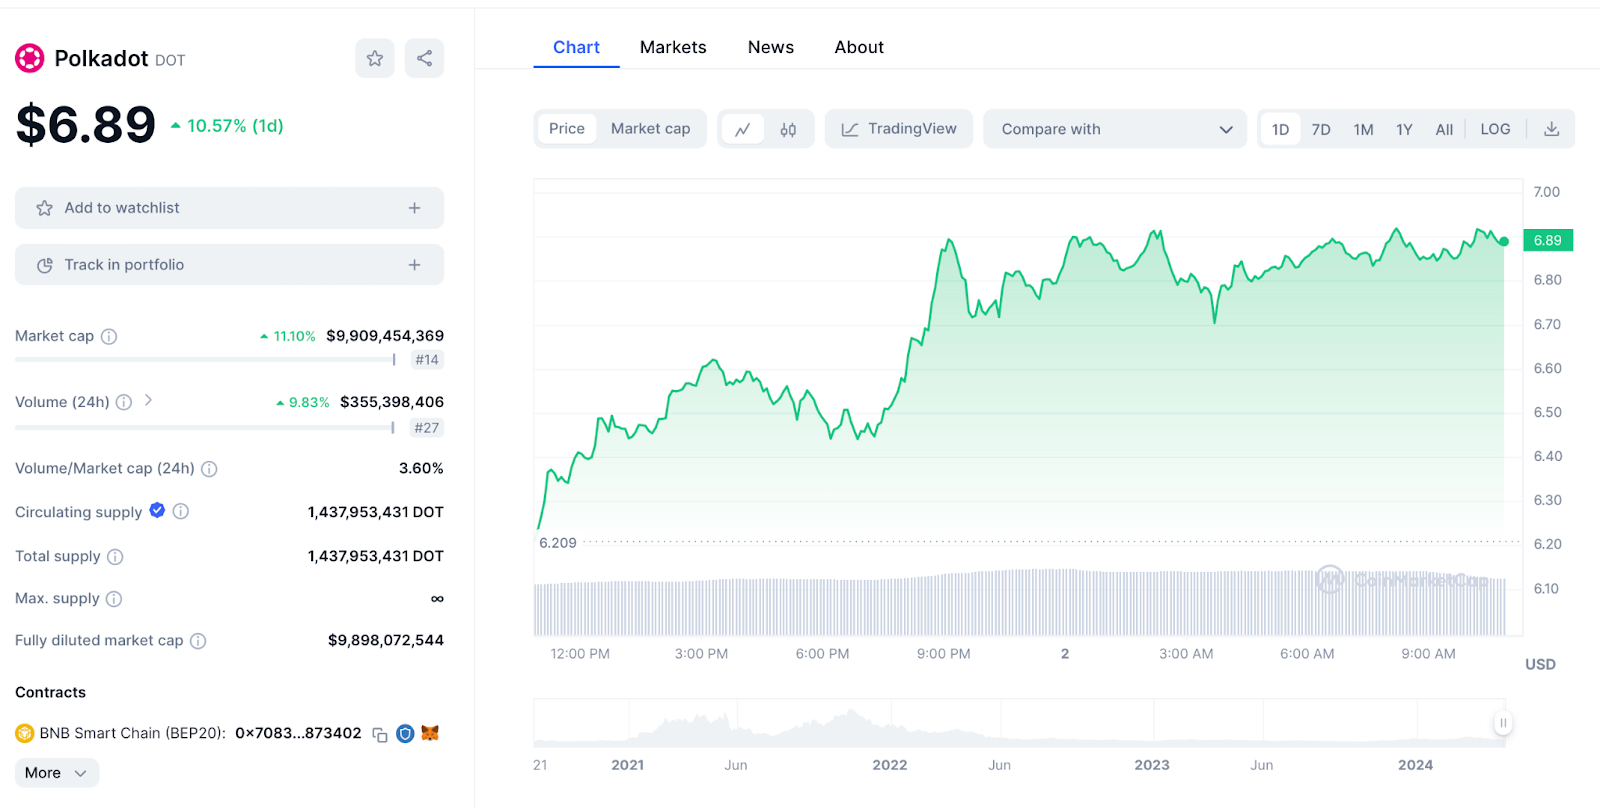Click the volume rank #27 badge
Image resolution: width=1600 pixels, height=808 pixels.
pos(427,428)
